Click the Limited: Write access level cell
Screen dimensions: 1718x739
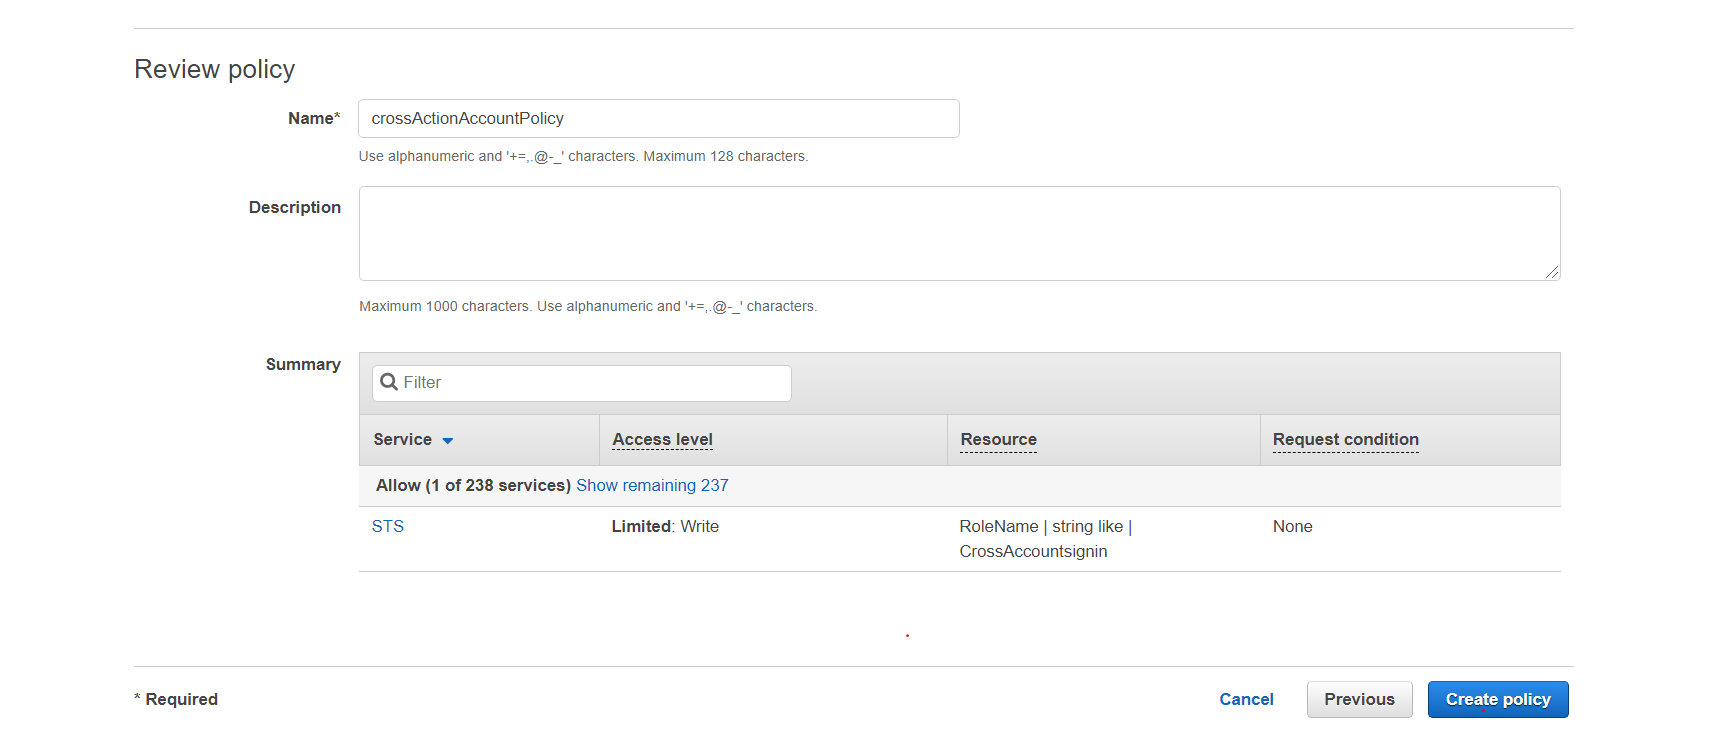tap(665, 526)
